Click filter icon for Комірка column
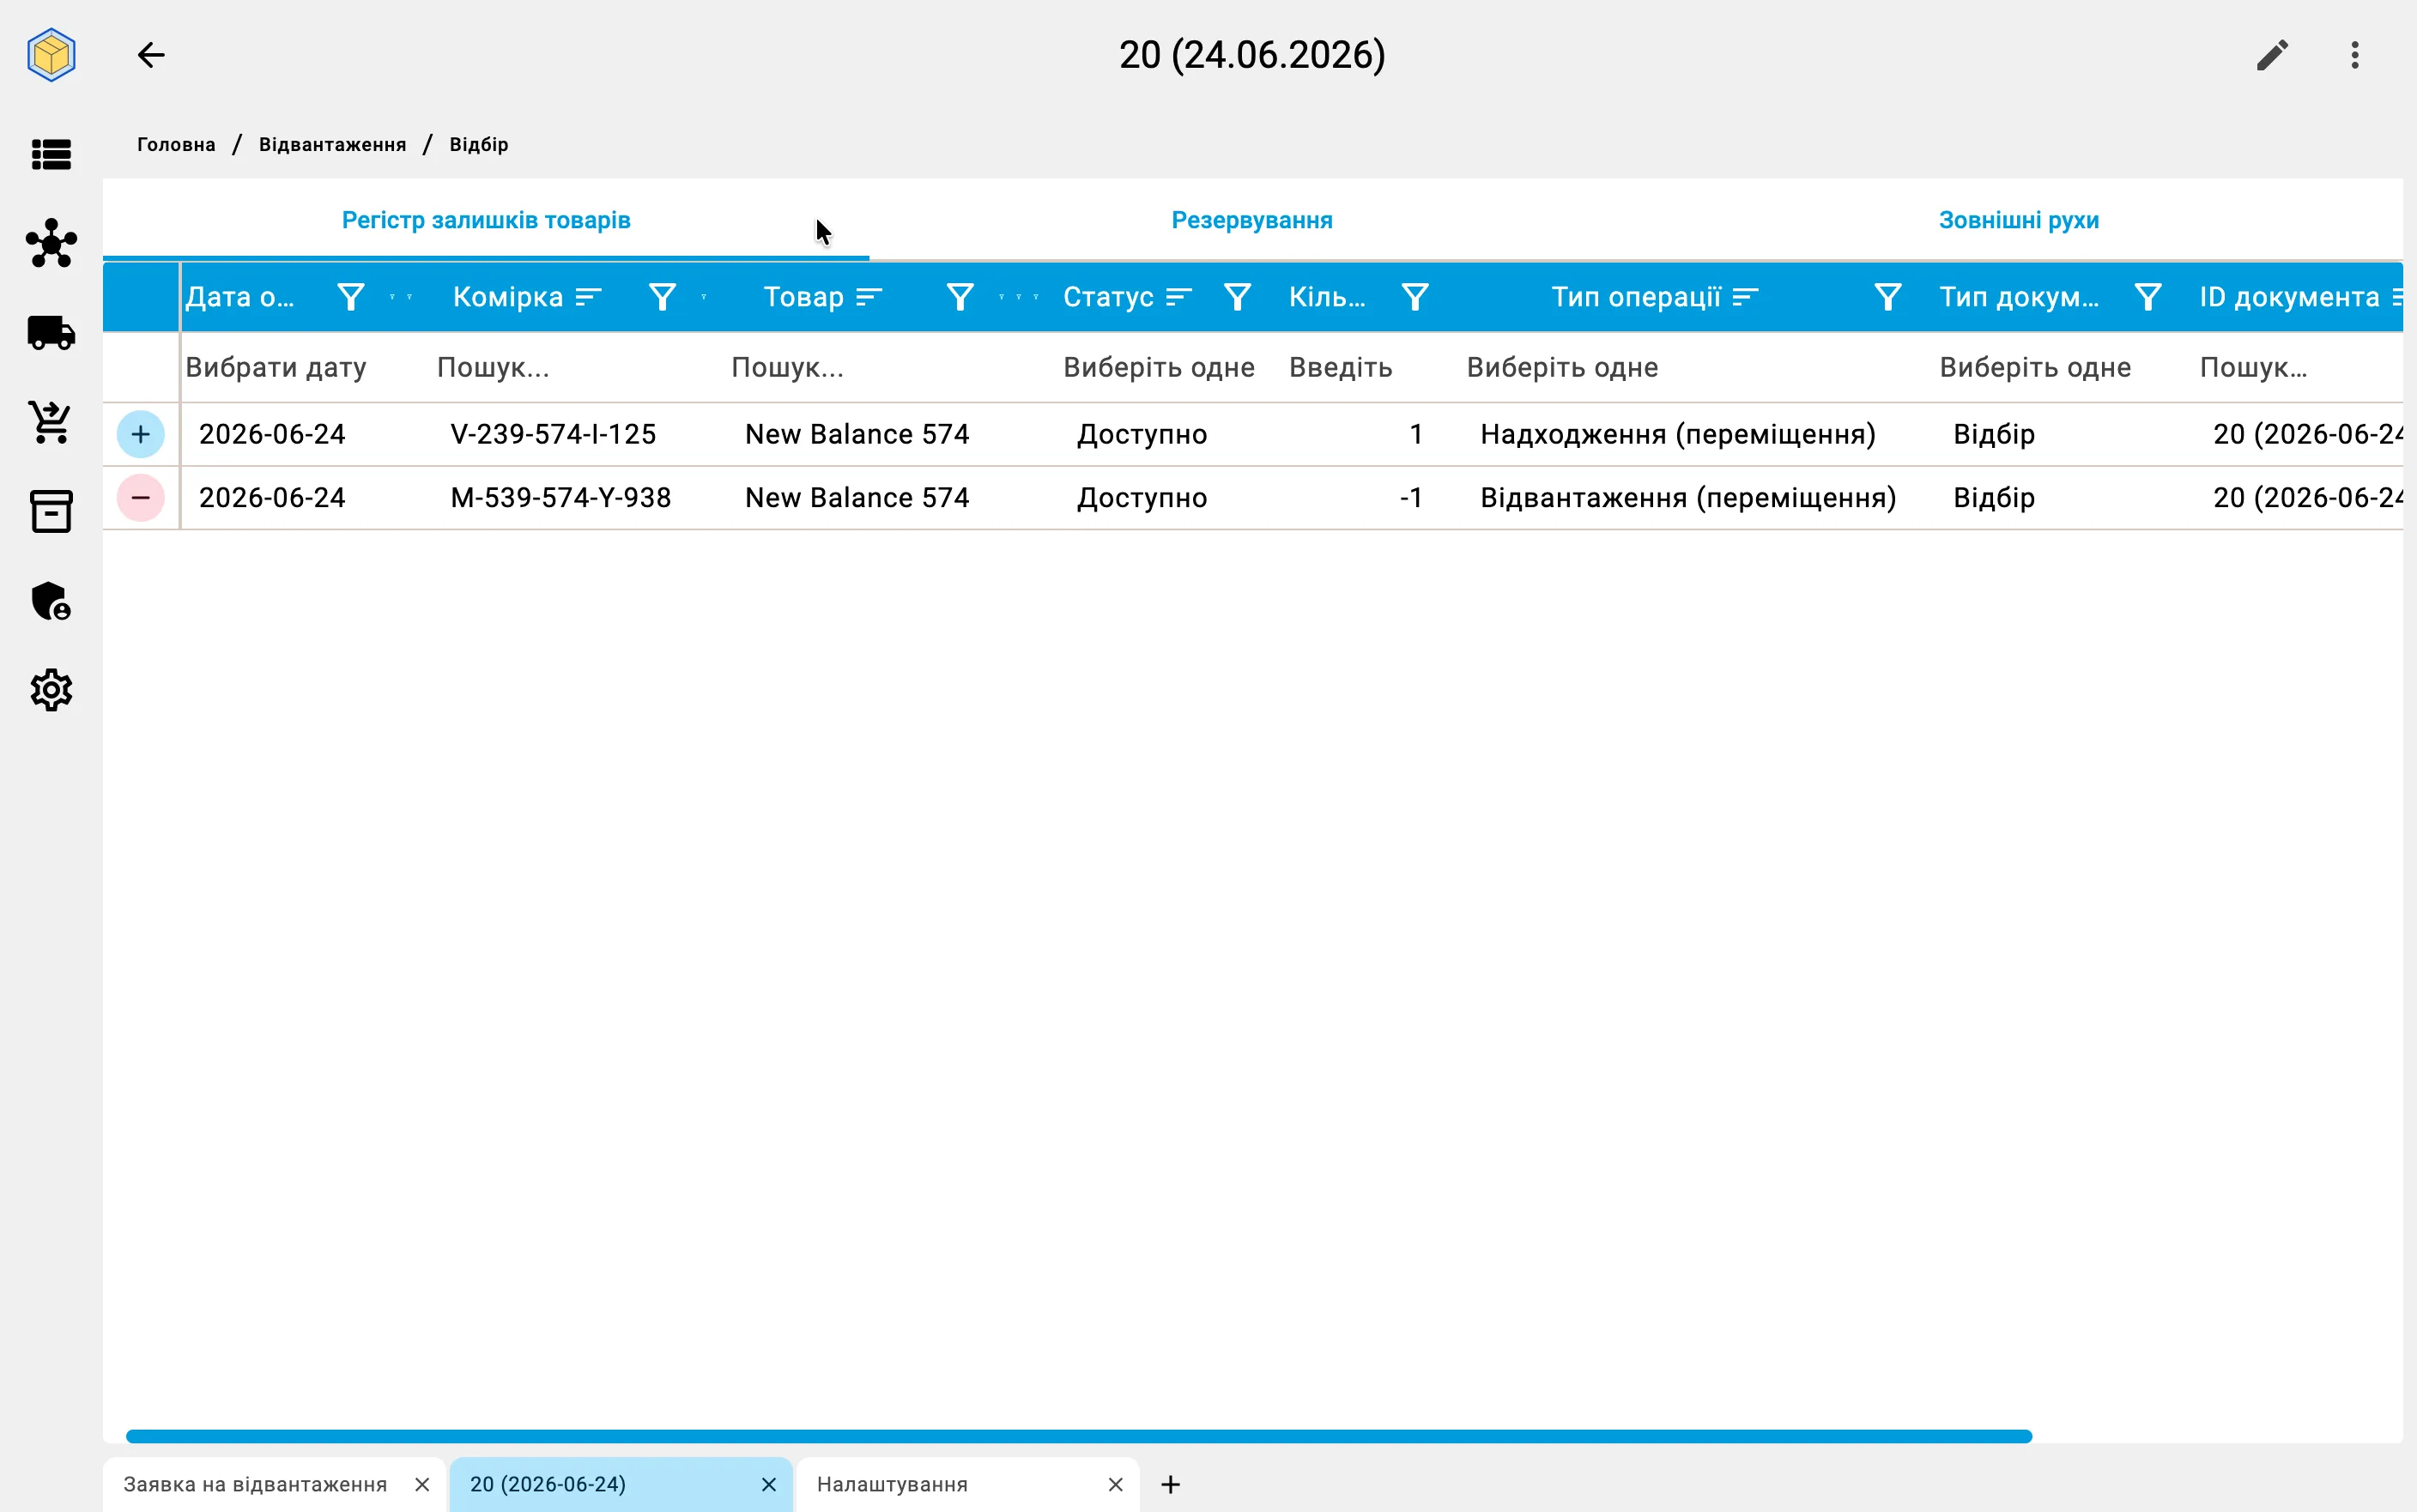Image resolution: width=2417 pixels, height=1512 pixels. [x=662, y=297]
